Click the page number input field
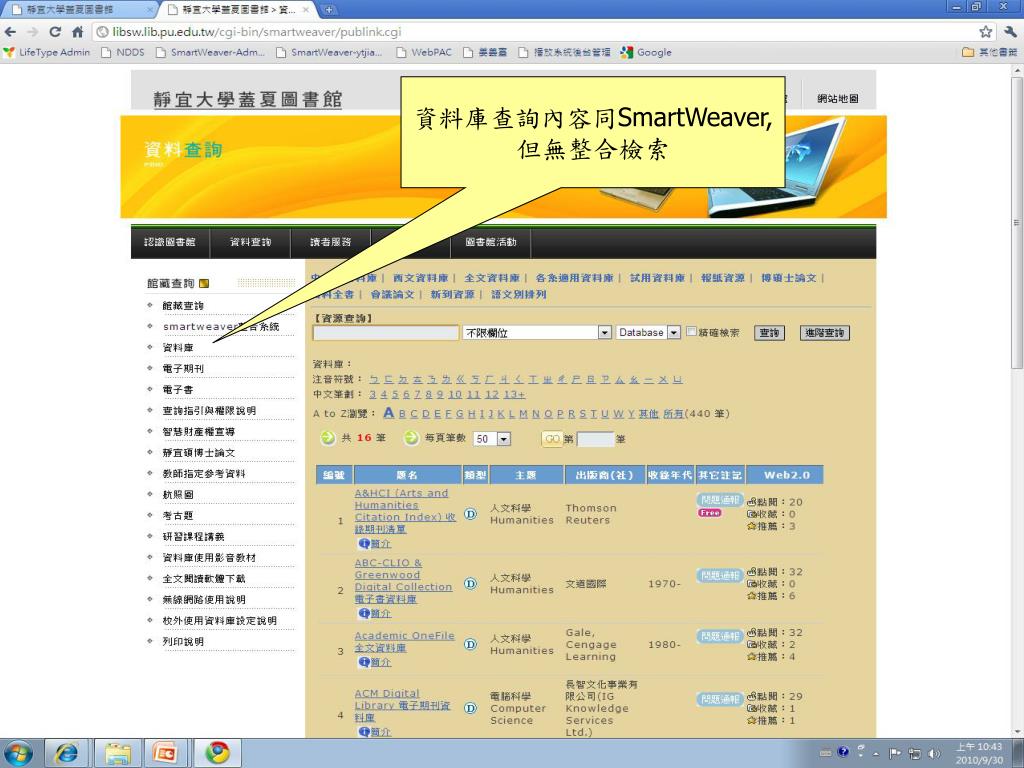 click(596, 439)
